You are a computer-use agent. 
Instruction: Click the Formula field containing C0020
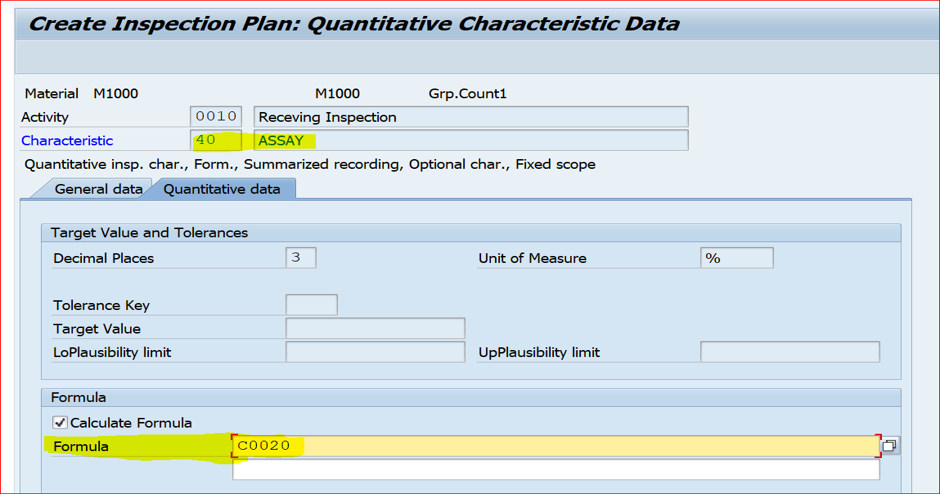coord(556,446)
